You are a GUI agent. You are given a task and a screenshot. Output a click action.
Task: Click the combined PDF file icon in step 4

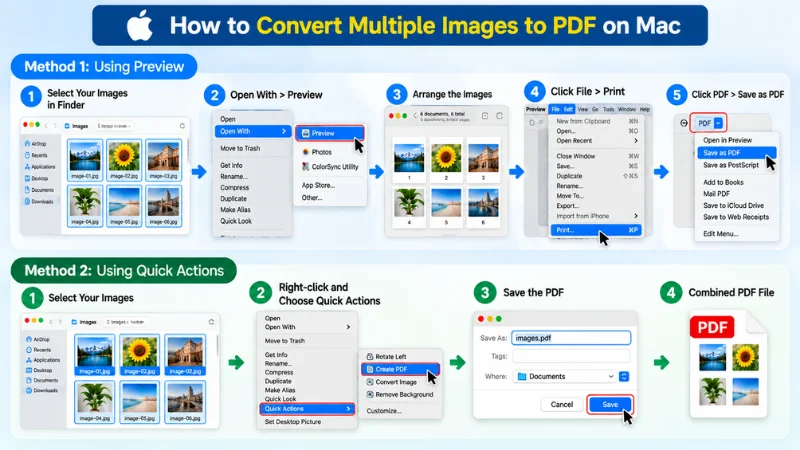tap(728, 363)
